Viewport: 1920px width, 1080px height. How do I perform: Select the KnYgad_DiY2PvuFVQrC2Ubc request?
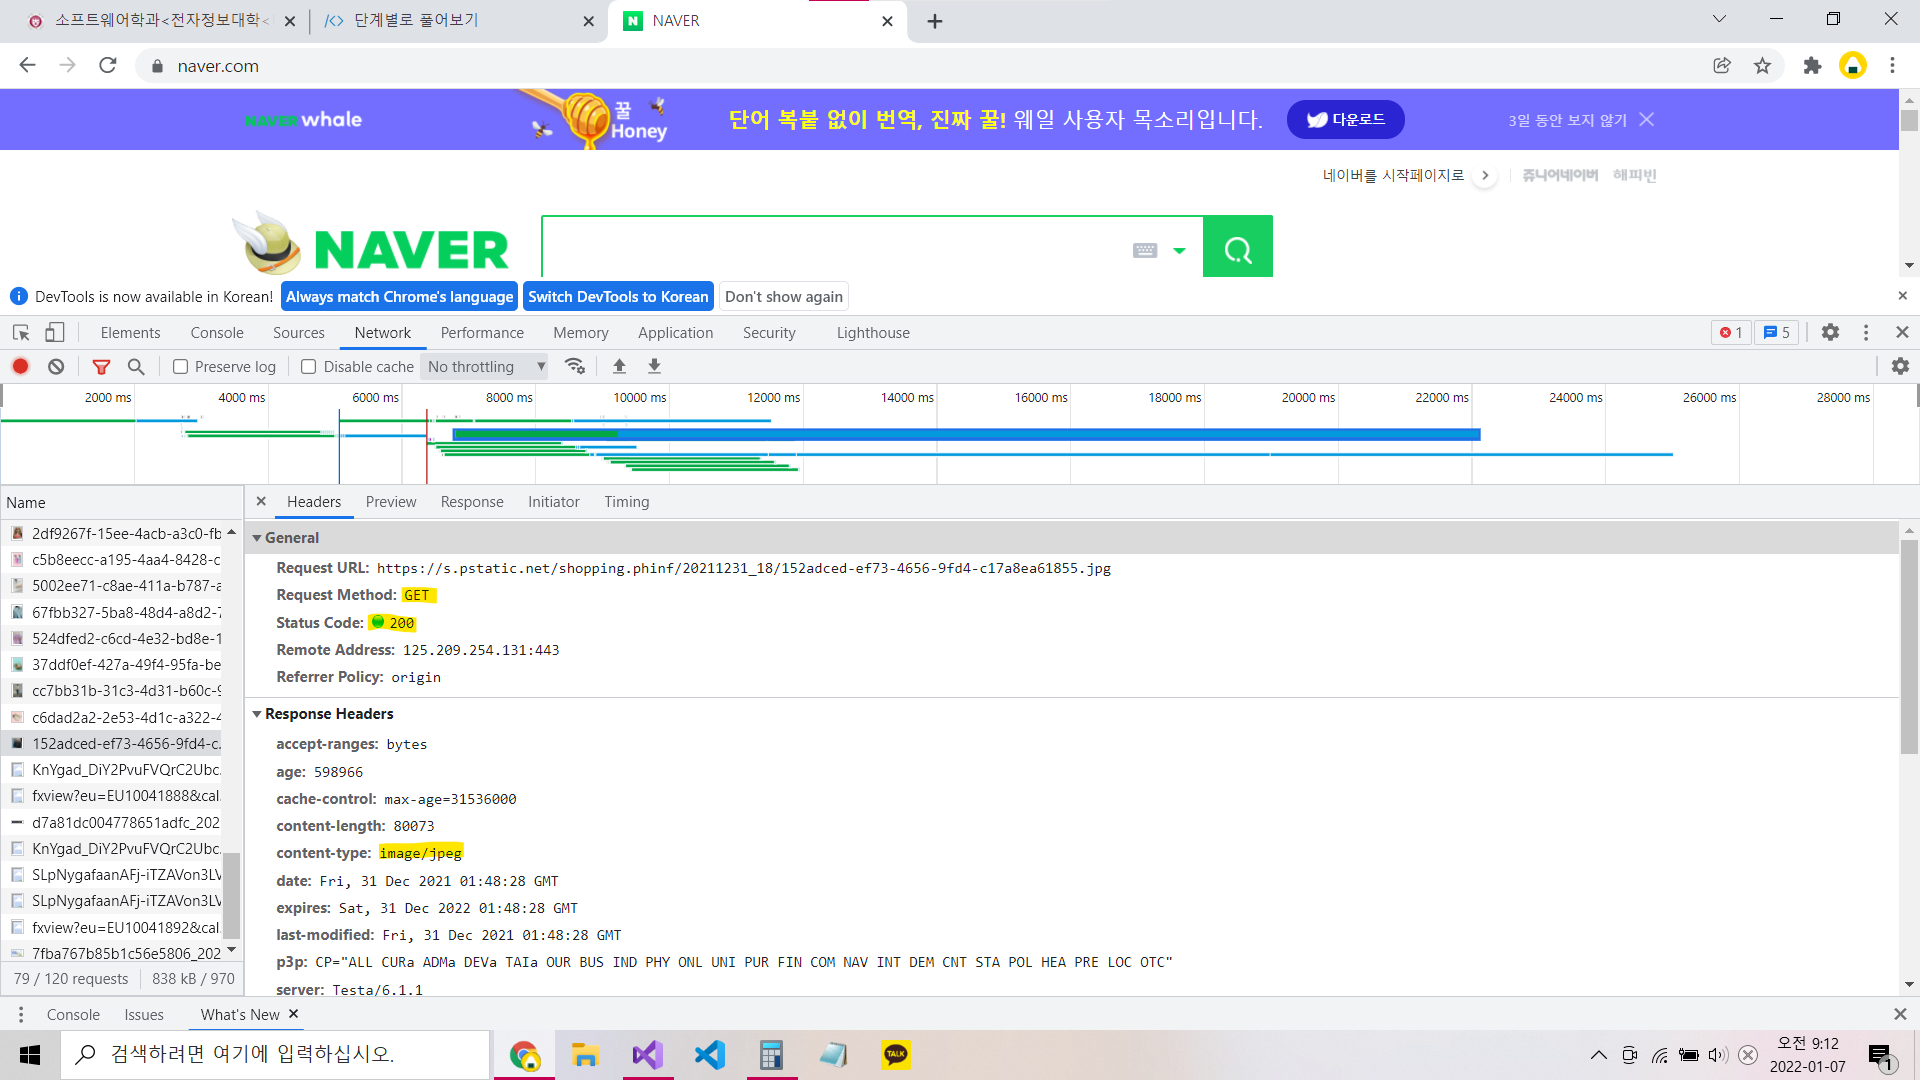[x=125, y=770]
